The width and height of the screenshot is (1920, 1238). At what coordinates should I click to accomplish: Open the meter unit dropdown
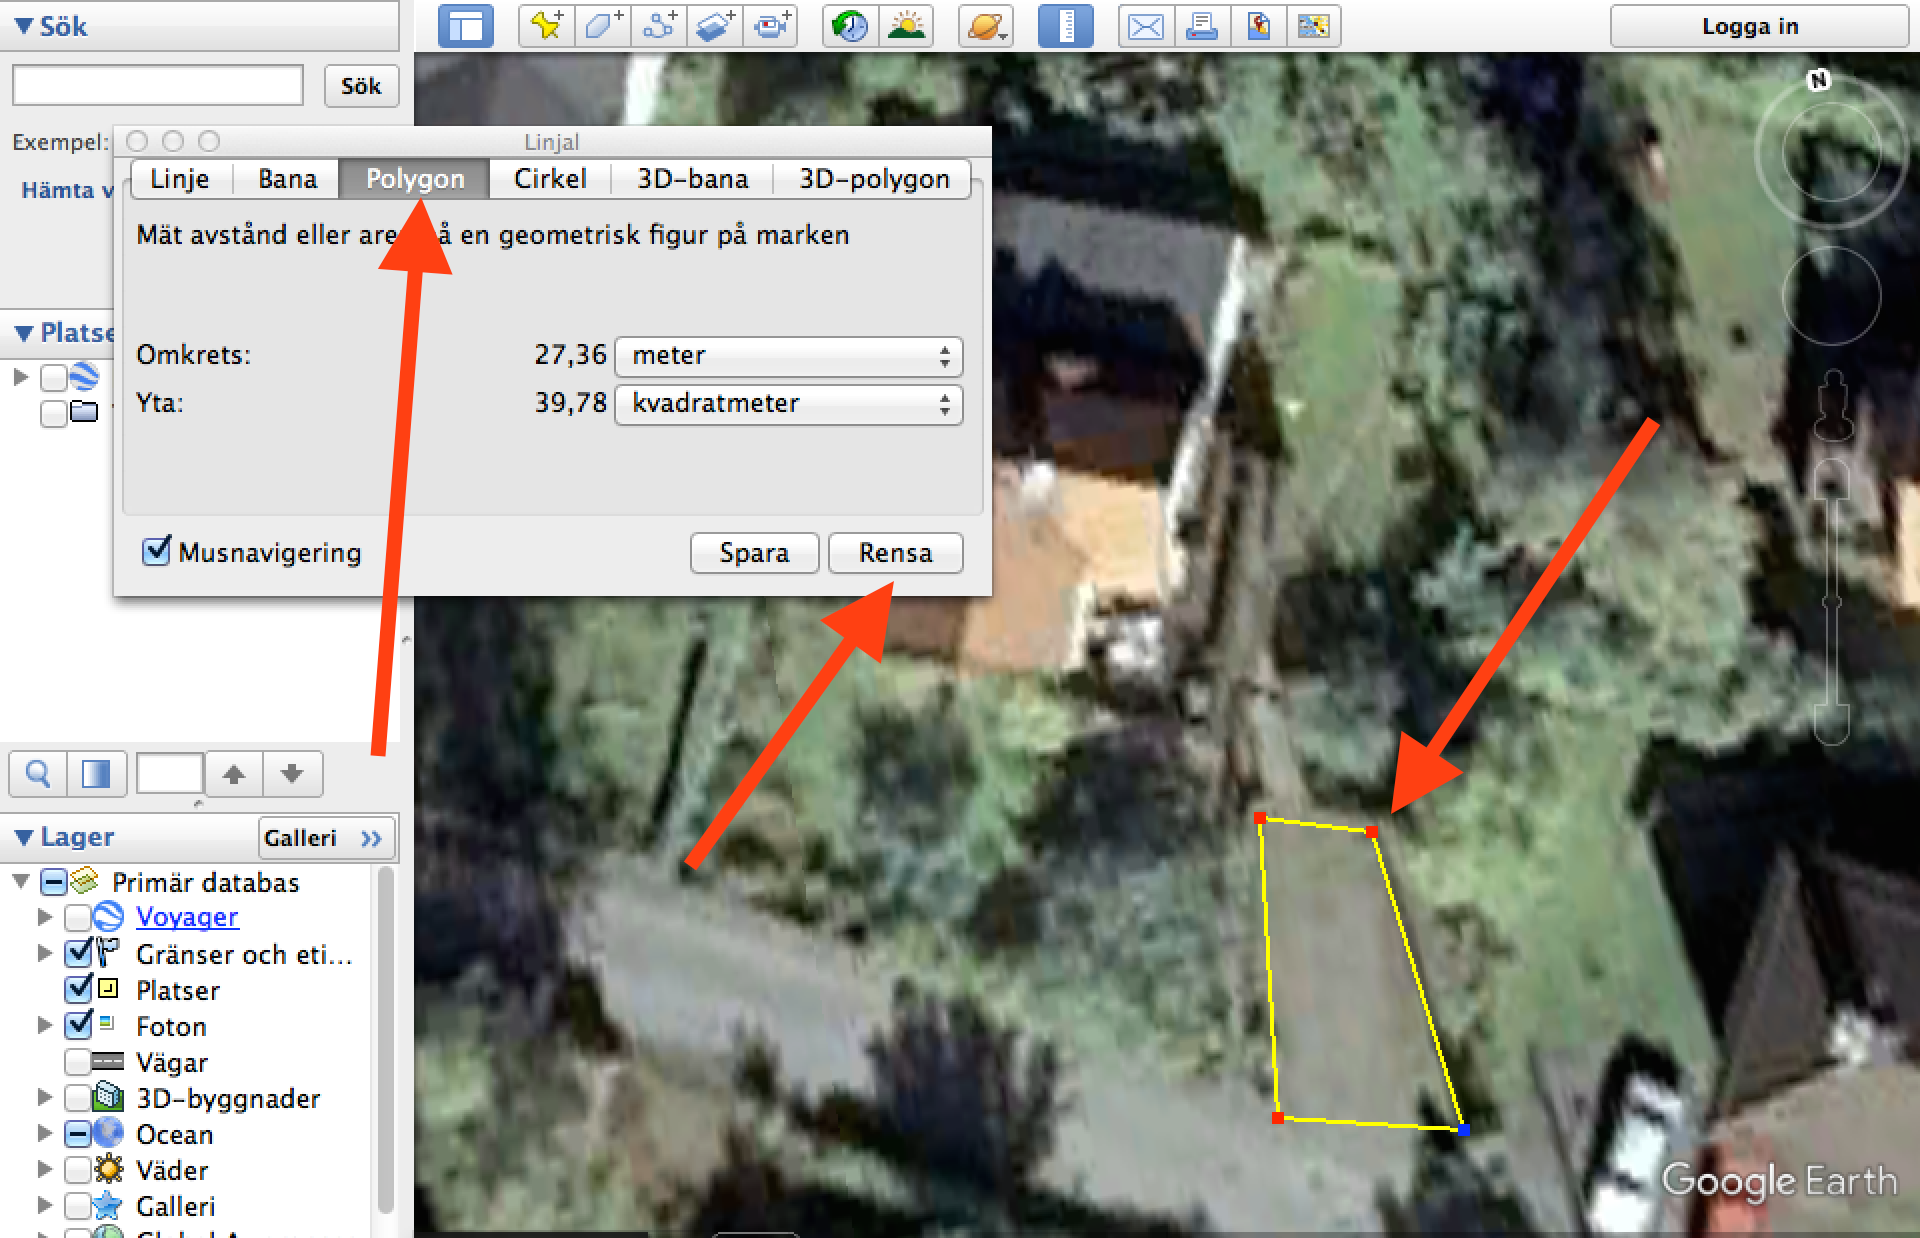[x=789, y=356]
